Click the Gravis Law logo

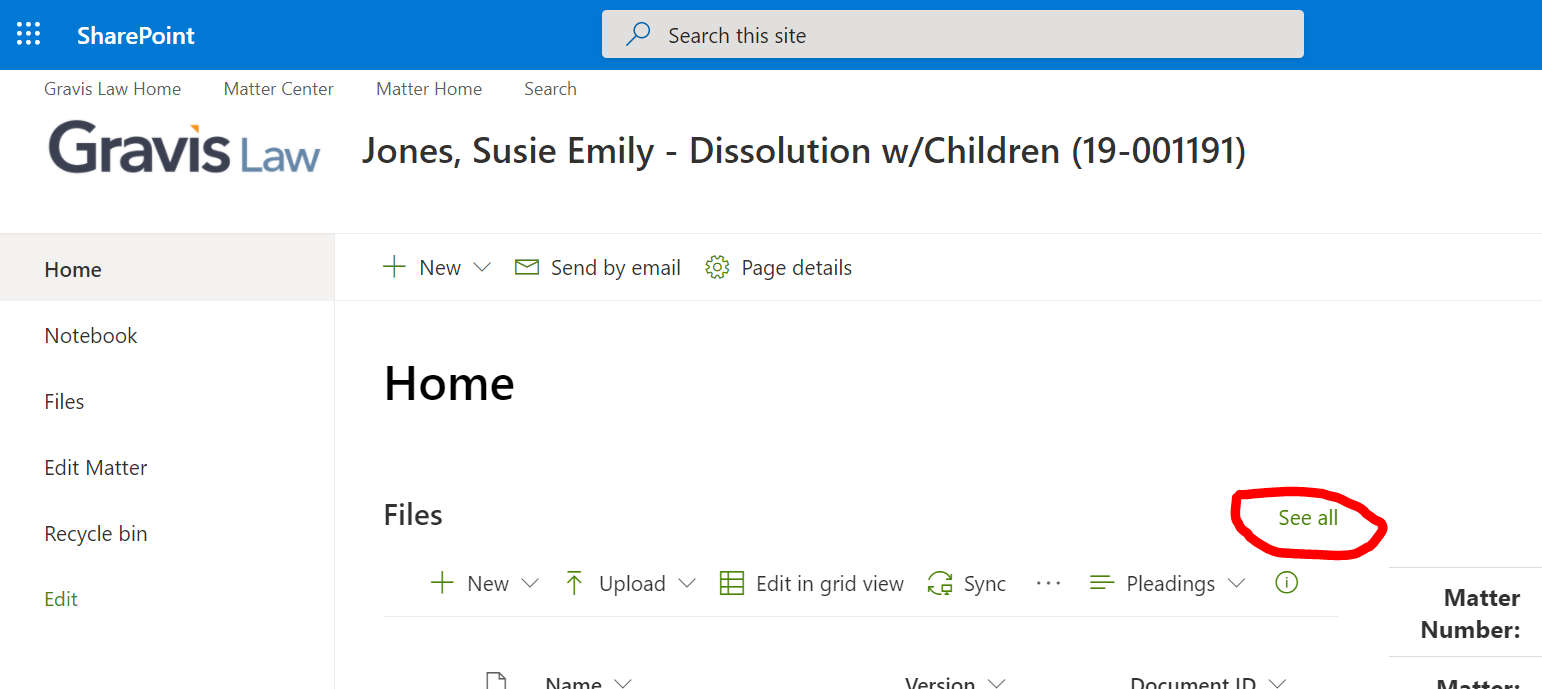point(184,148)
